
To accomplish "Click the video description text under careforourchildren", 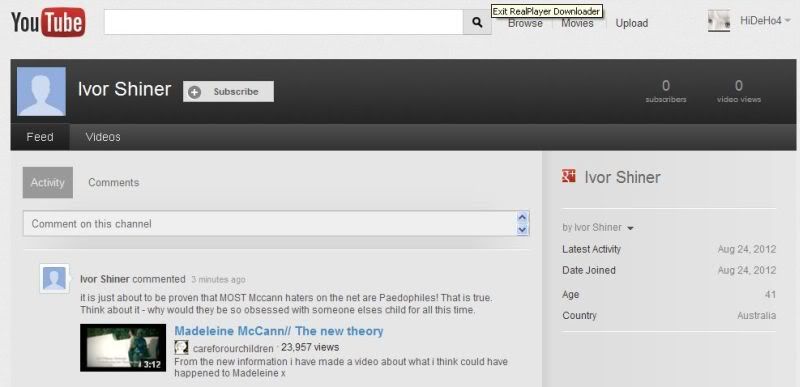I will (341, 368).
